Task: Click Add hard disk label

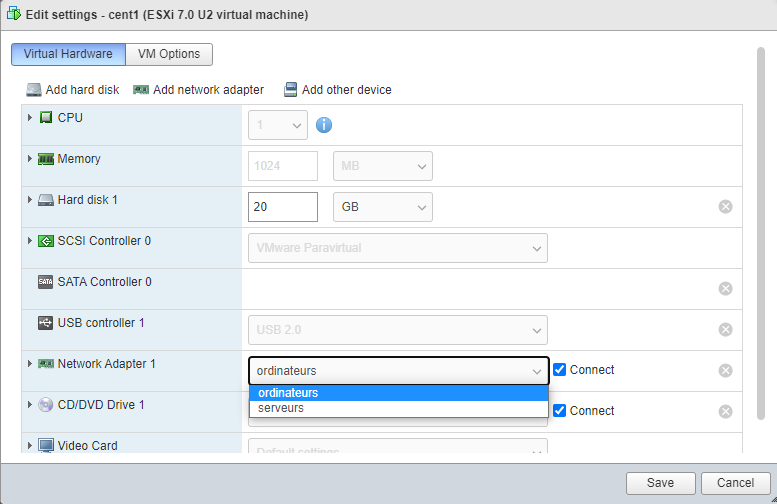Action: pos(82,90)
